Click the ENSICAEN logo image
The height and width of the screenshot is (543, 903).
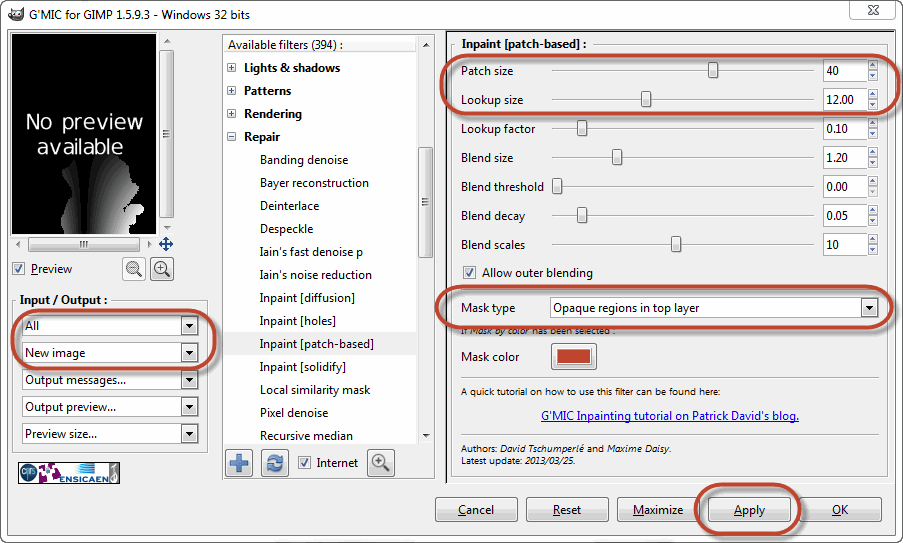point(69,473)
